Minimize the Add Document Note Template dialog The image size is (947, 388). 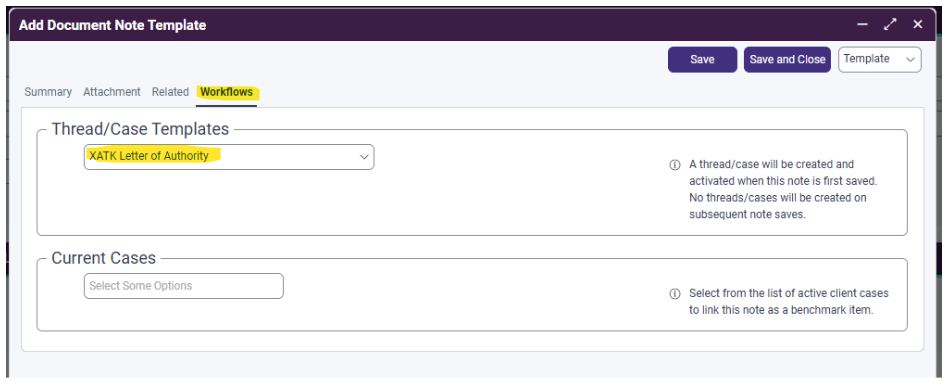(x=862, y=25)
